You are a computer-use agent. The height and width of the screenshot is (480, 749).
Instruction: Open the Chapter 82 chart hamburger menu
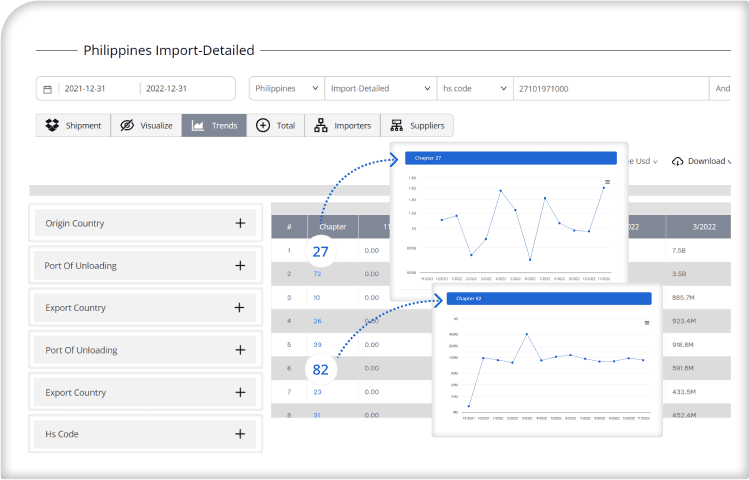coord(647,323)
